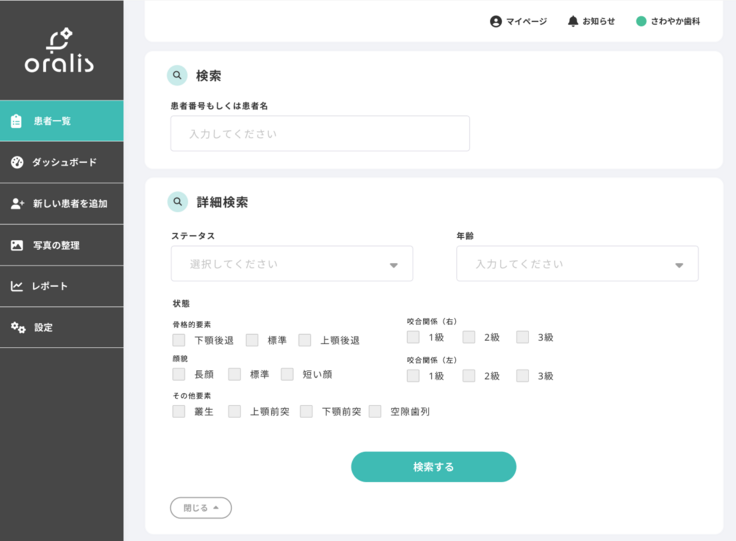The image size is (736, 541).
Task: Select 3級 for 咬合関係（右）
Action: point(523,337)
